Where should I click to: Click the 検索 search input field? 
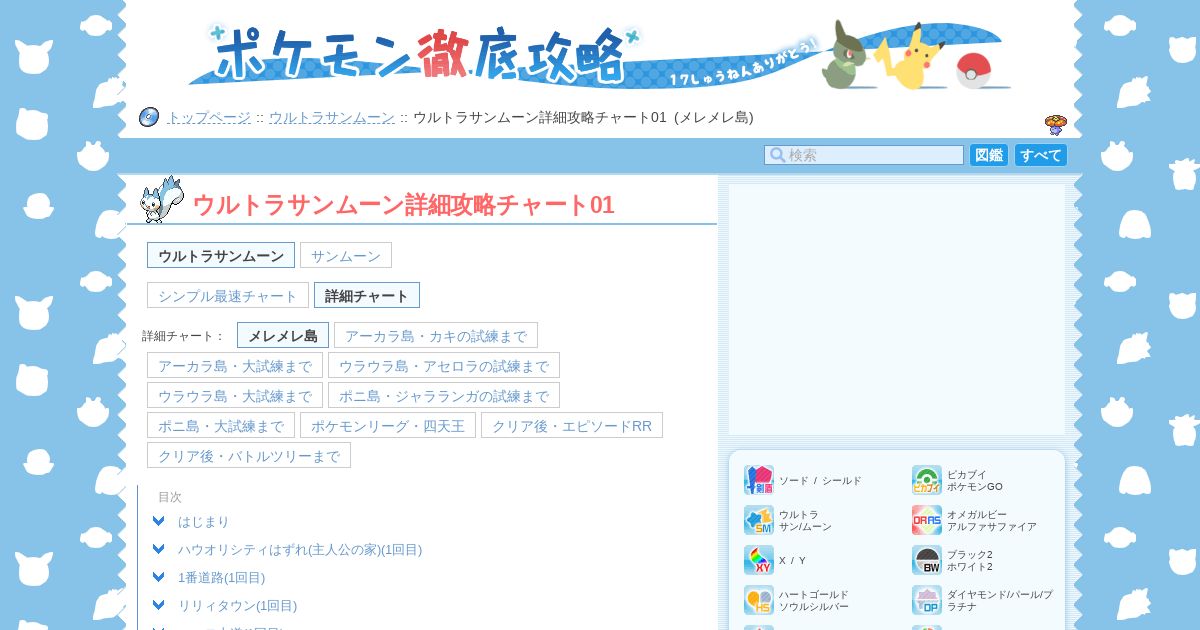(864, 155)
